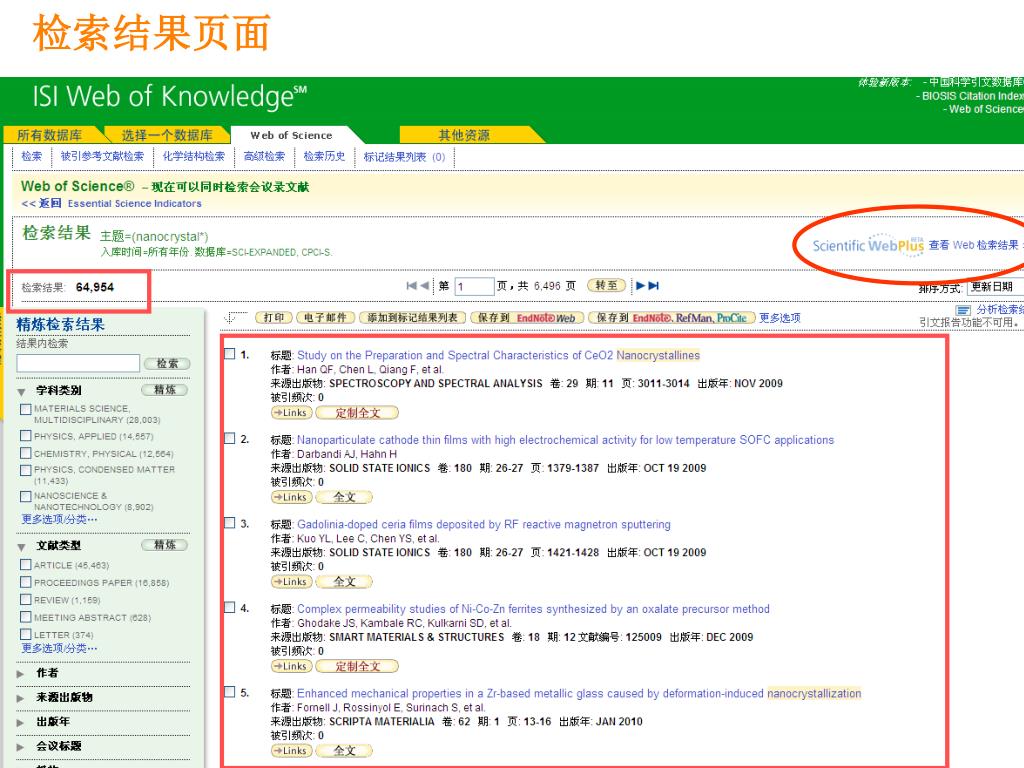Show more subject categories 更多选项/分类
The width and height of the screenshot is (1024, 768).
(59, 519)
